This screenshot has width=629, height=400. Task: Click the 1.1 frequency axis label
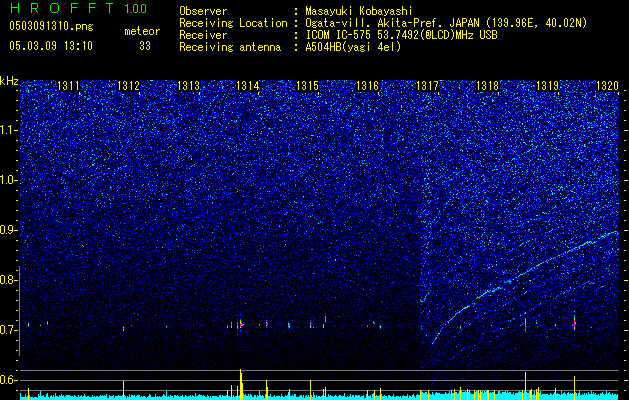click(8, 130)
